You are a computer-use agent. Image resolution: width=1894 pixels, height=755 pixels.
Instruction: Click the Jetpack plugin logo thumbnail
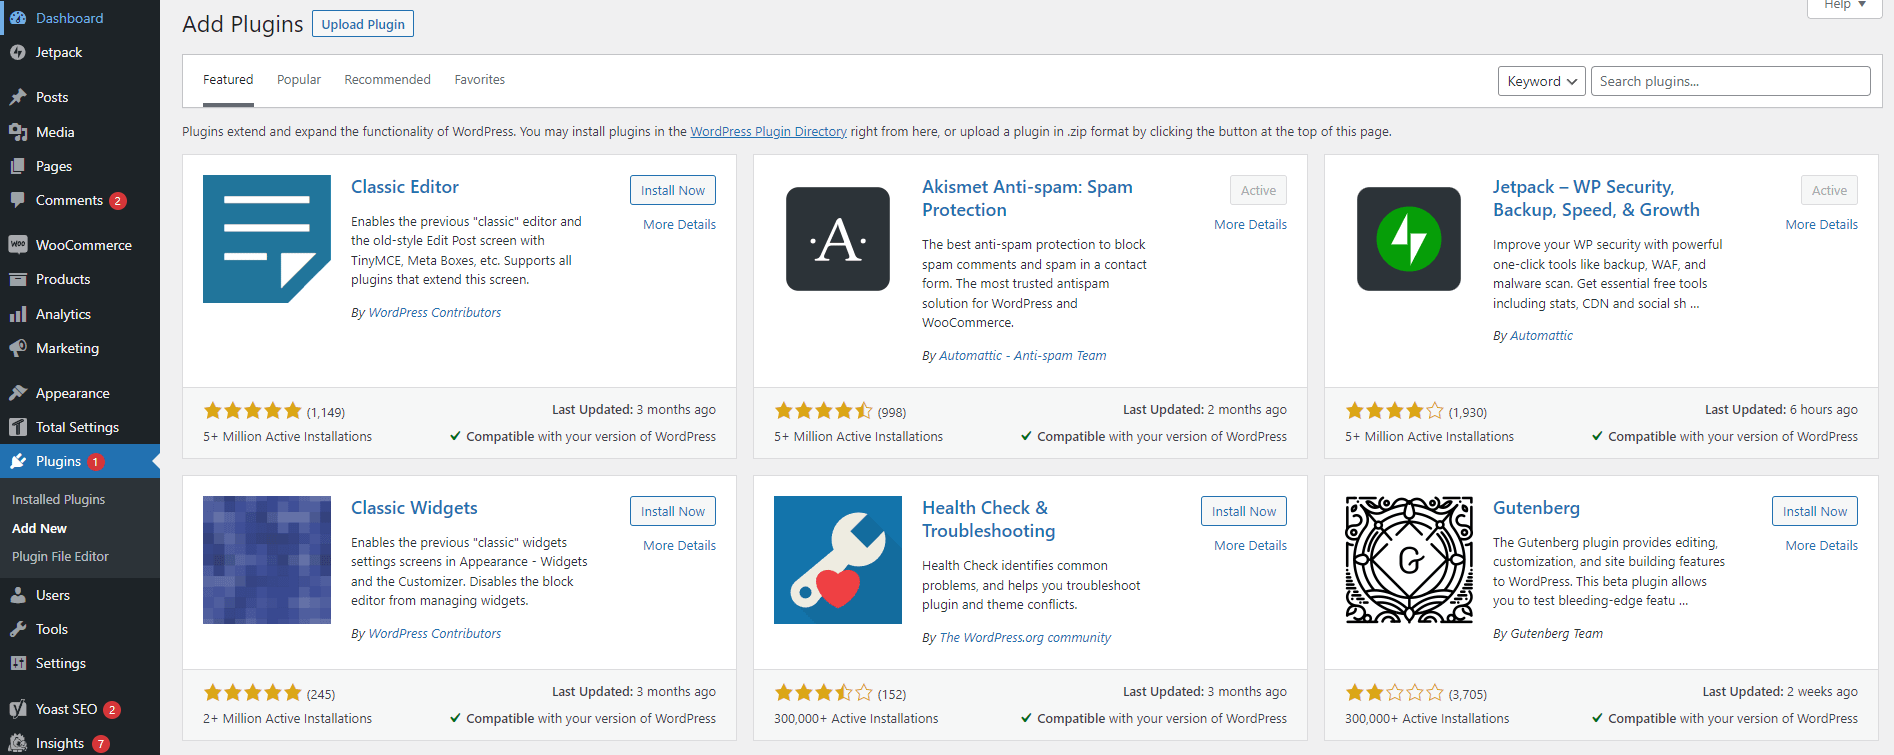tap(1409, 239)
